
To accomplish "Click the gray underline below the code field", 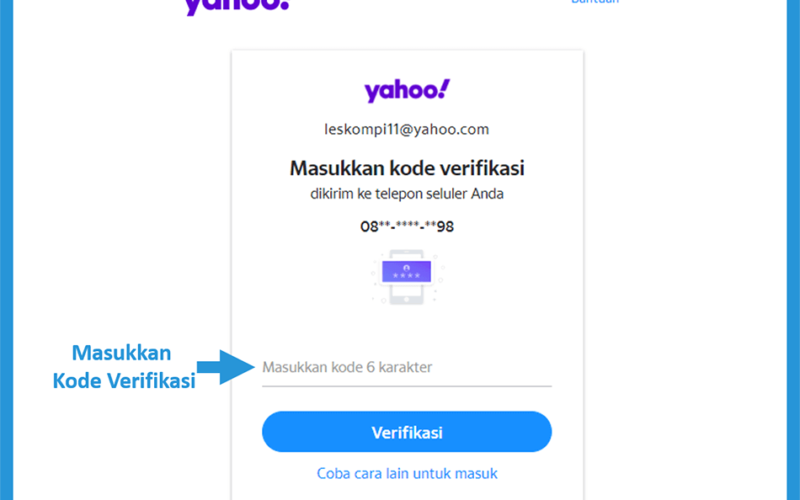I will (407, 386).
